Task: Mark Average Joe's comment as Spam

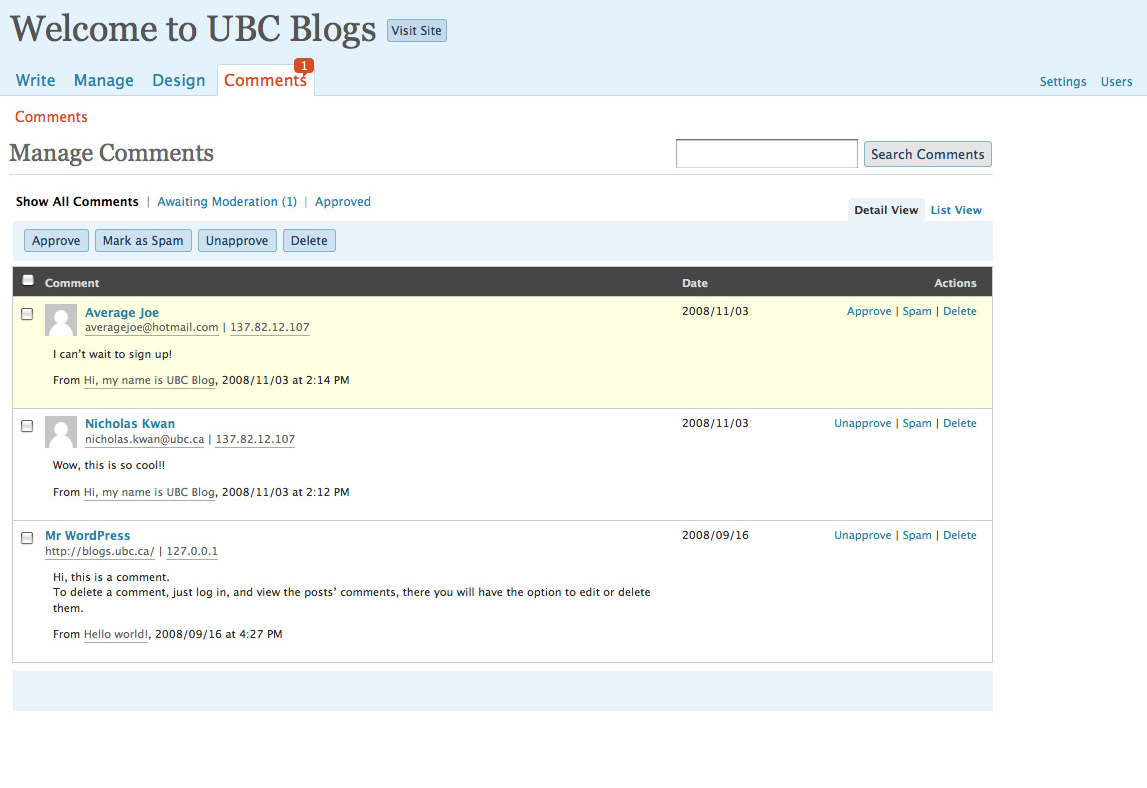Action: tap(917, 311)
